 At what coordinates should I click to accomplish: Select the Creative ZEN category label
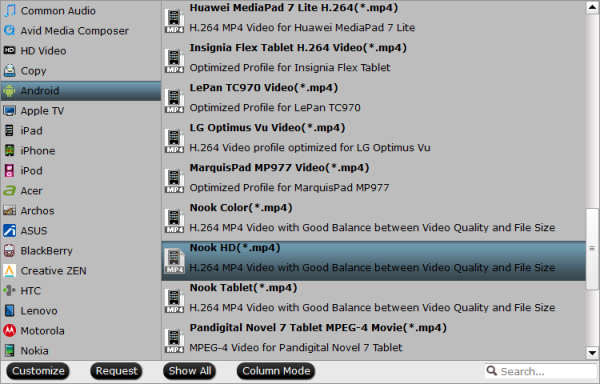[54, 270]
